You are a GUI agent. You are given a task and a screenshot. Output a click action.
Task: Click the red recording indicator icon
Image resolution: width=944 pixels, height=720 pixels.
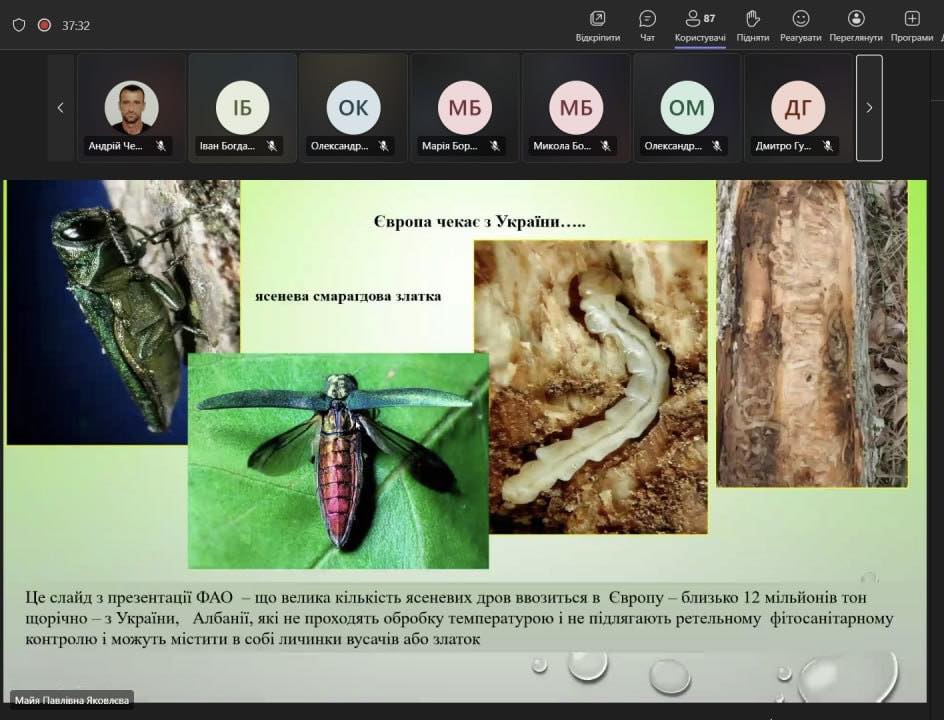tap(44, 25)
